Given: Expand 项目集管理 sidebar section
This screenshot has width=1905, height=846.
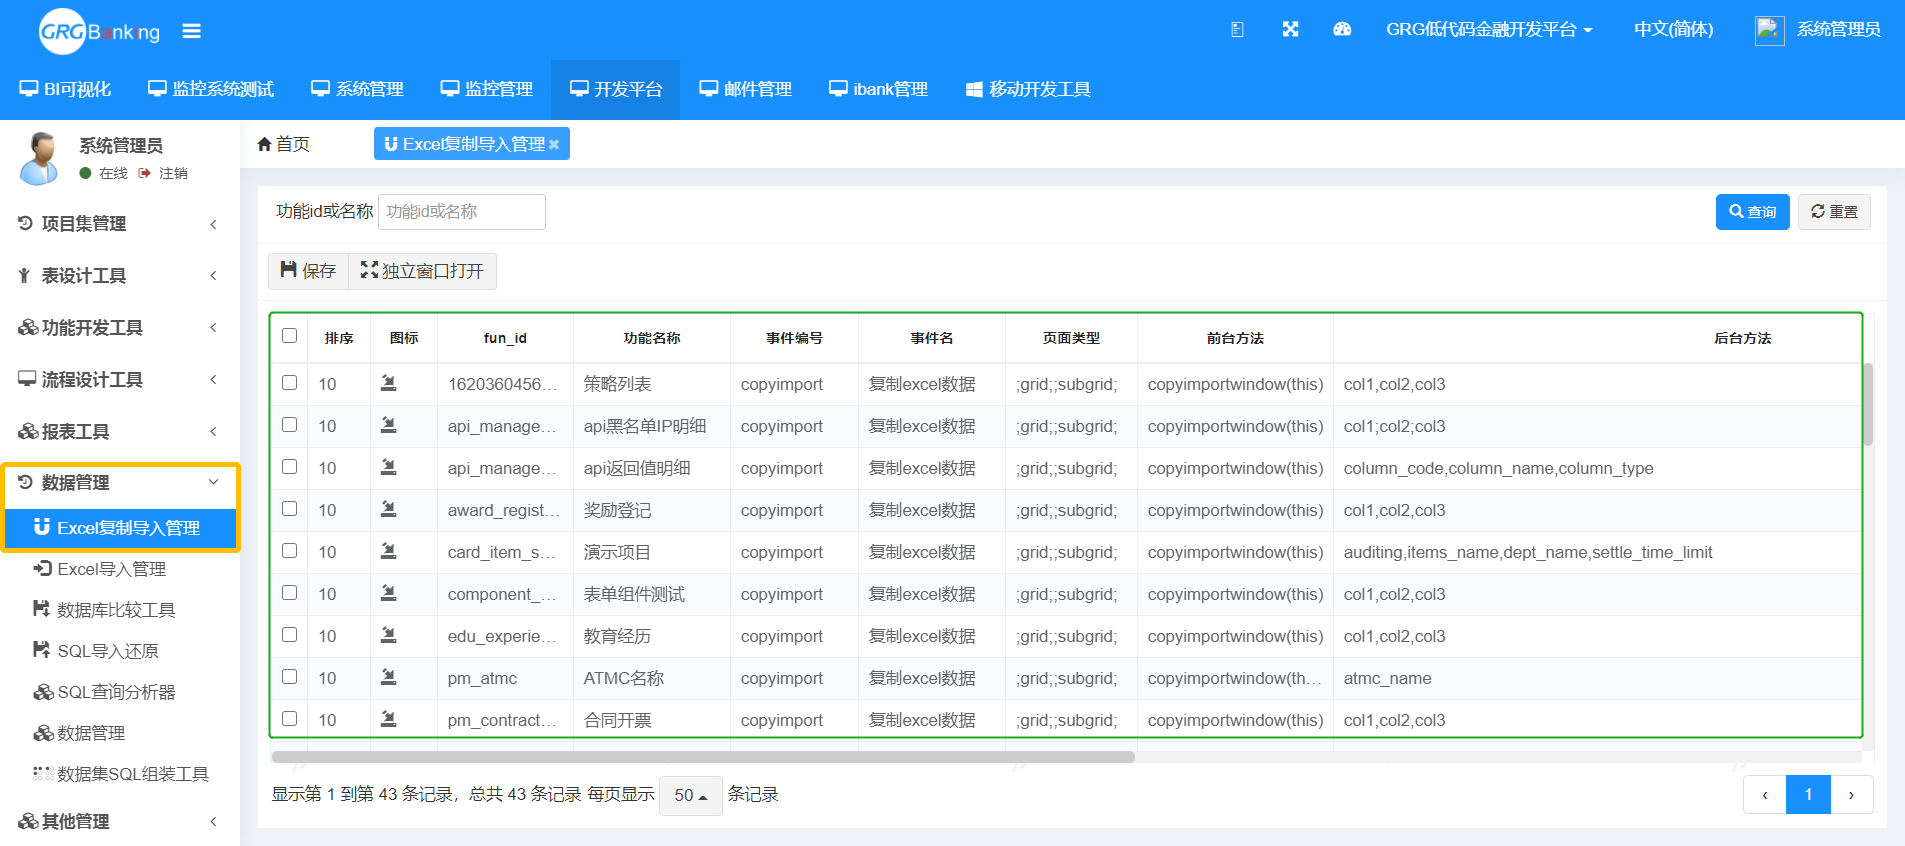Looking at the screenshot, I should pos(120,224).
